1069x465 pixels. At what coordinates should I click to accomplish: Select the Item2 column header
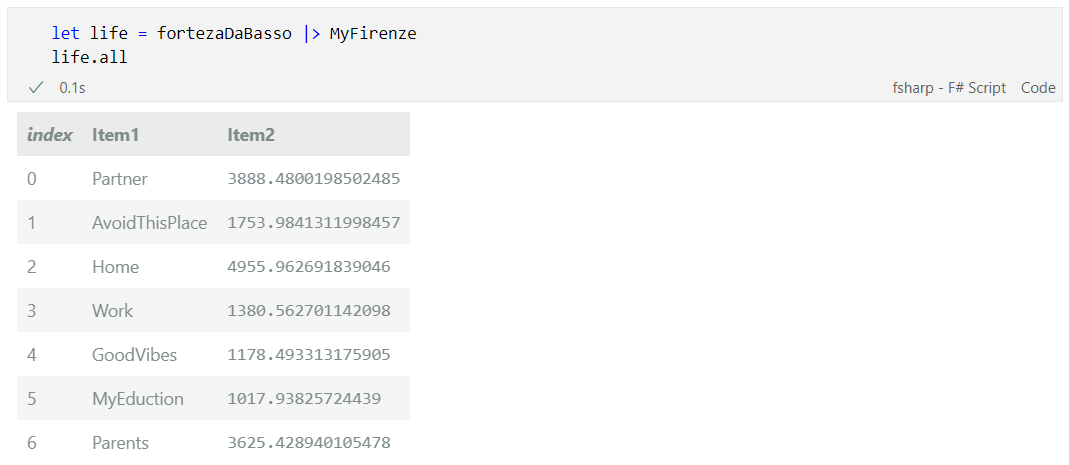pos(251,135)
